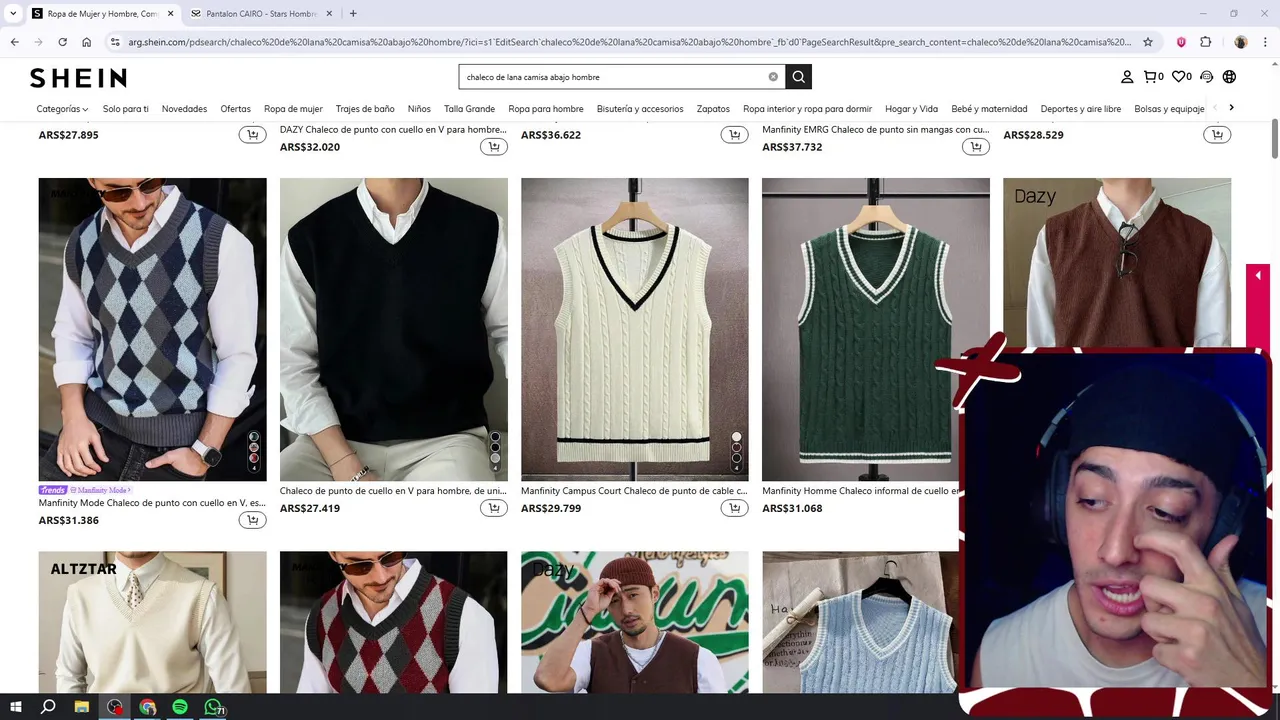
Task: Add ARS$28.529 item to cart
Action: [x=1217, y=135]
